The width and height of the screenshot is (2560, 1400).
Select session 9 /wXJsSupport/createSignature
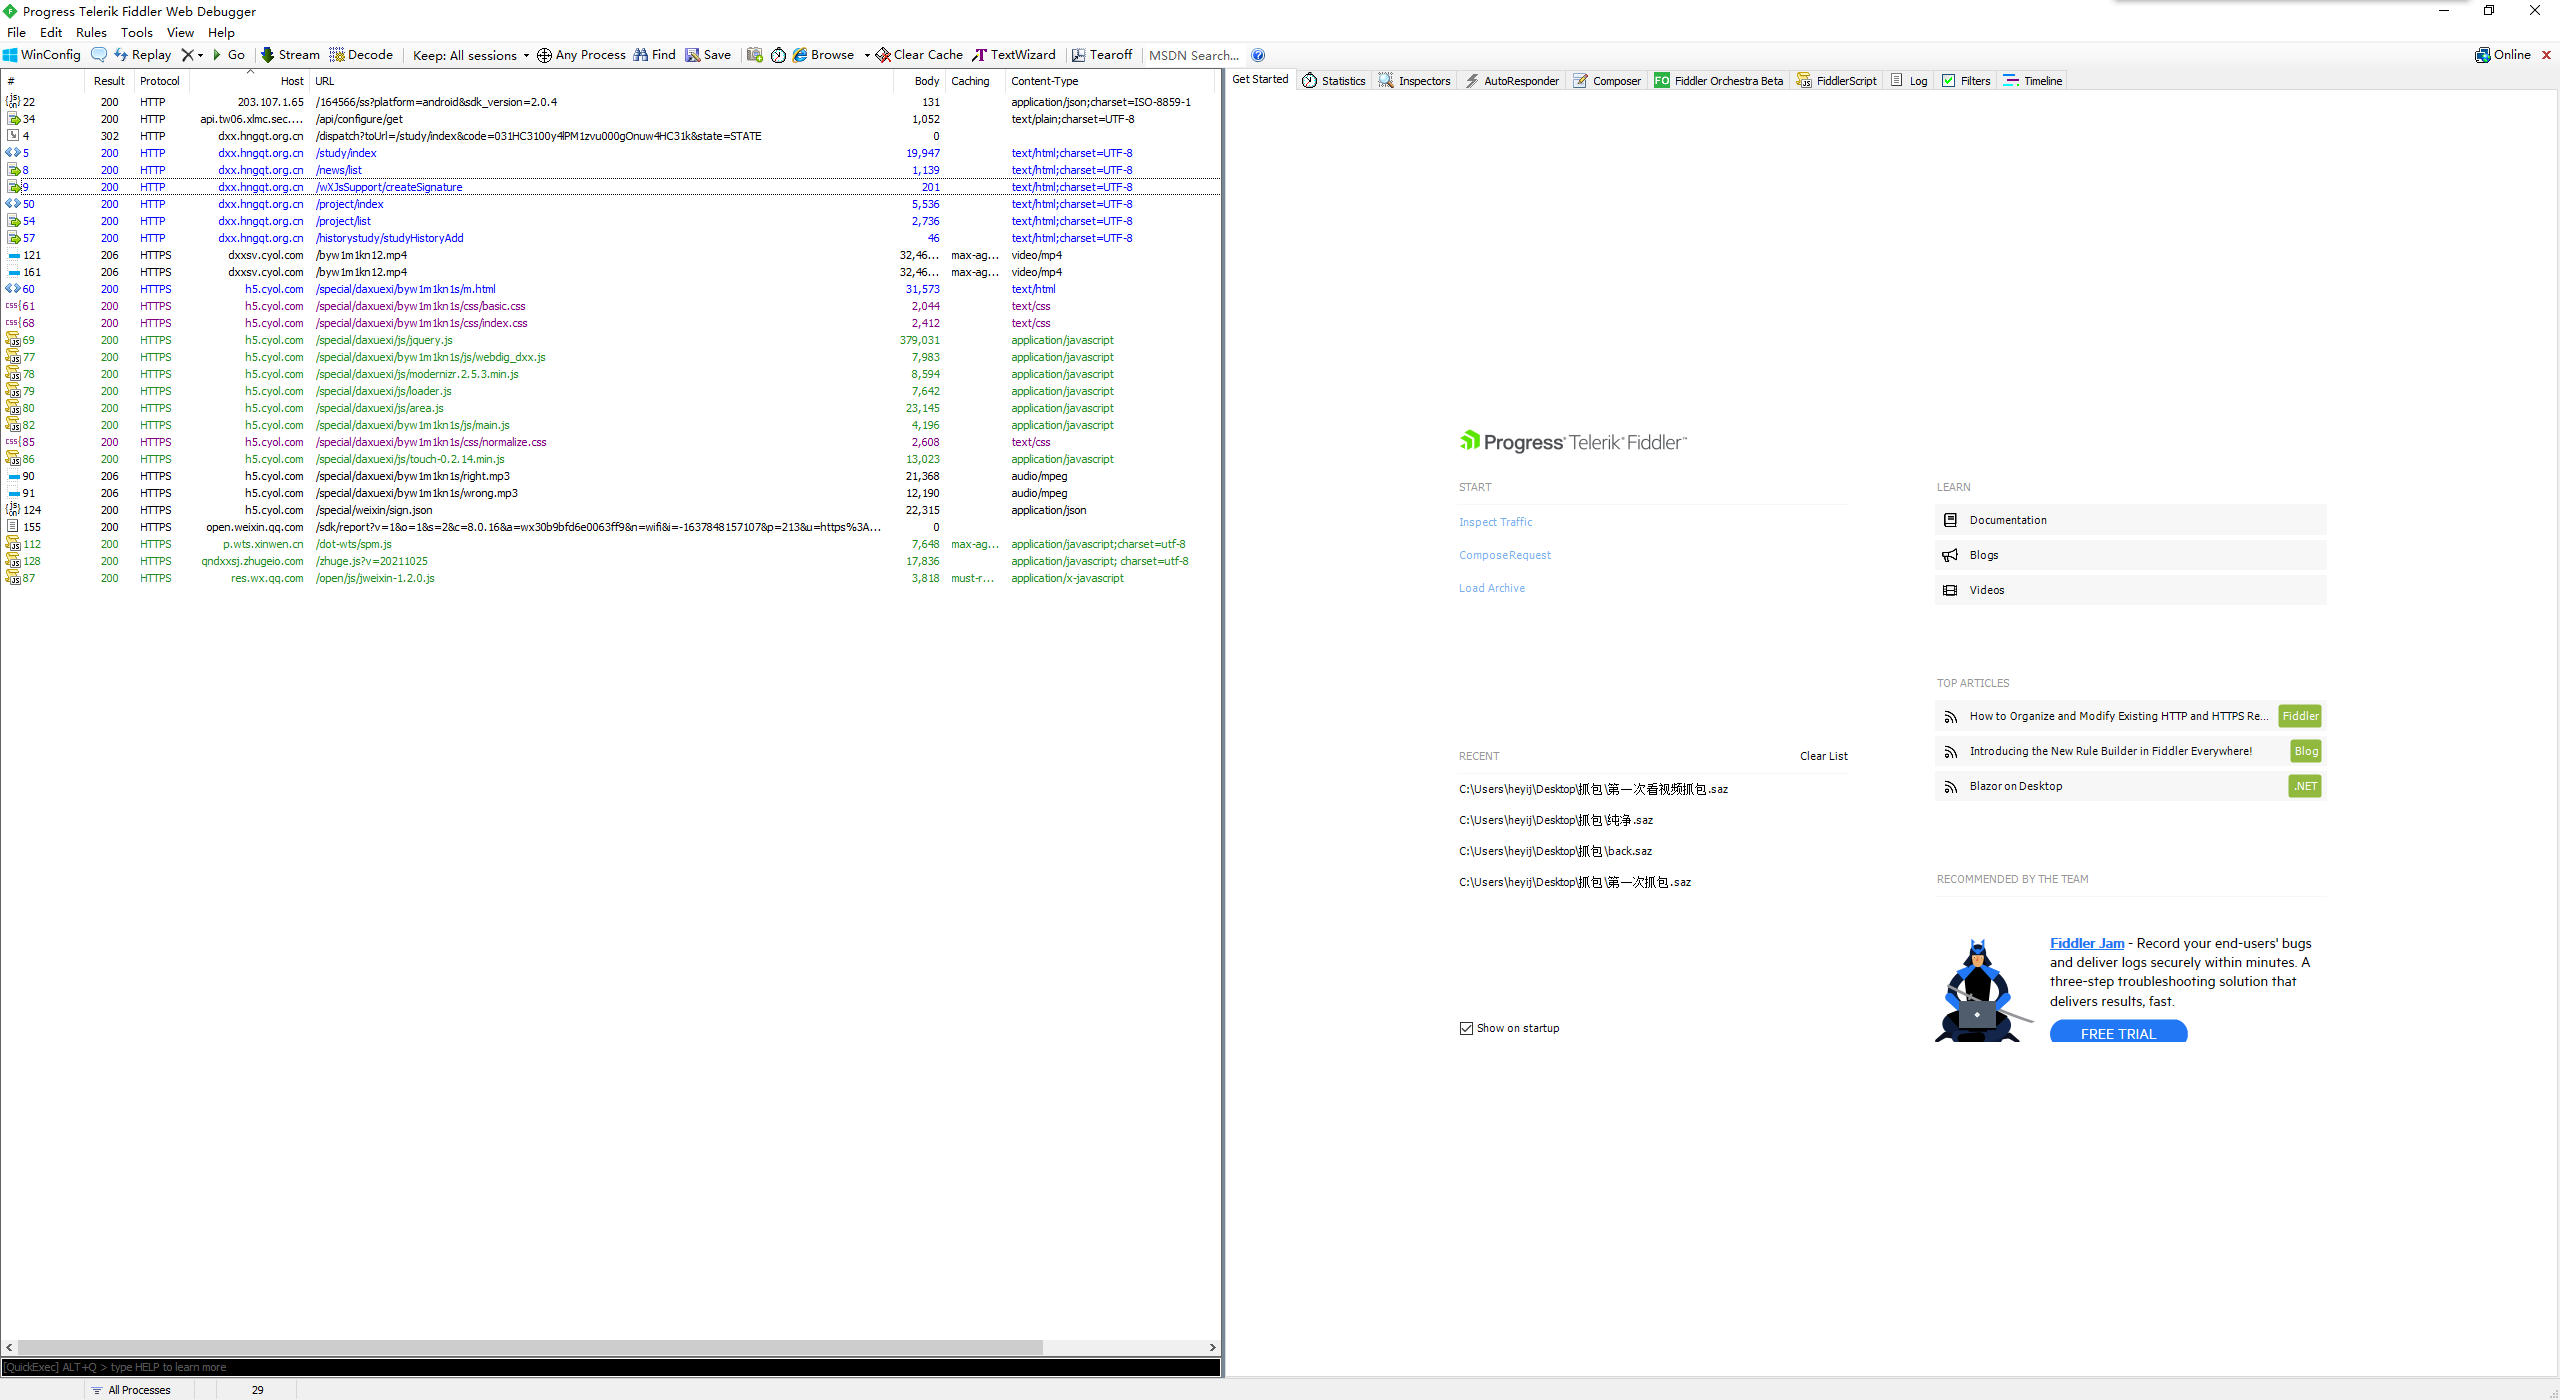(x=610, y=187)
